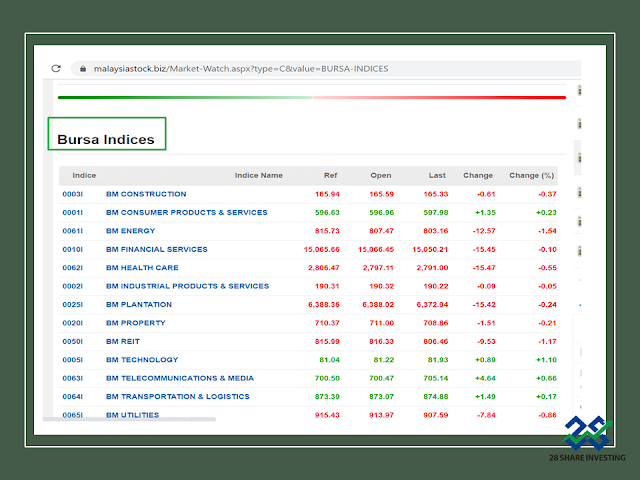Click the gainers-losers ratio bar

pos(312,98)
